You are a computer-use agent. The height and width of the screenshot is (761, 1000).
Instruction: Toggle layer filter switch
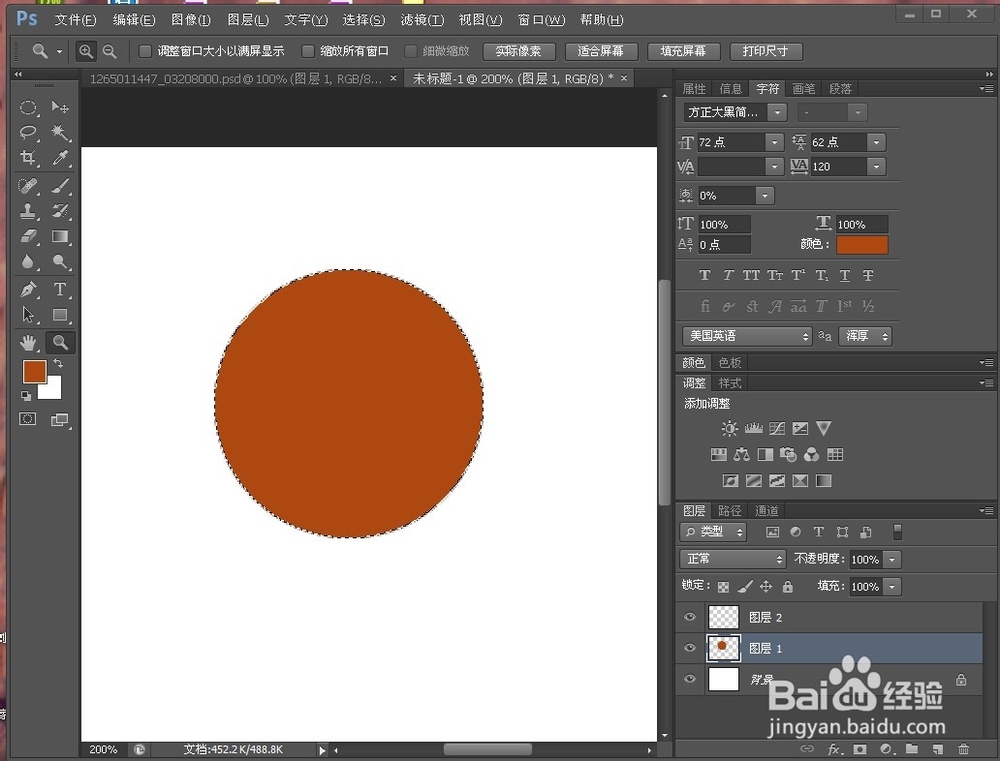897,532
